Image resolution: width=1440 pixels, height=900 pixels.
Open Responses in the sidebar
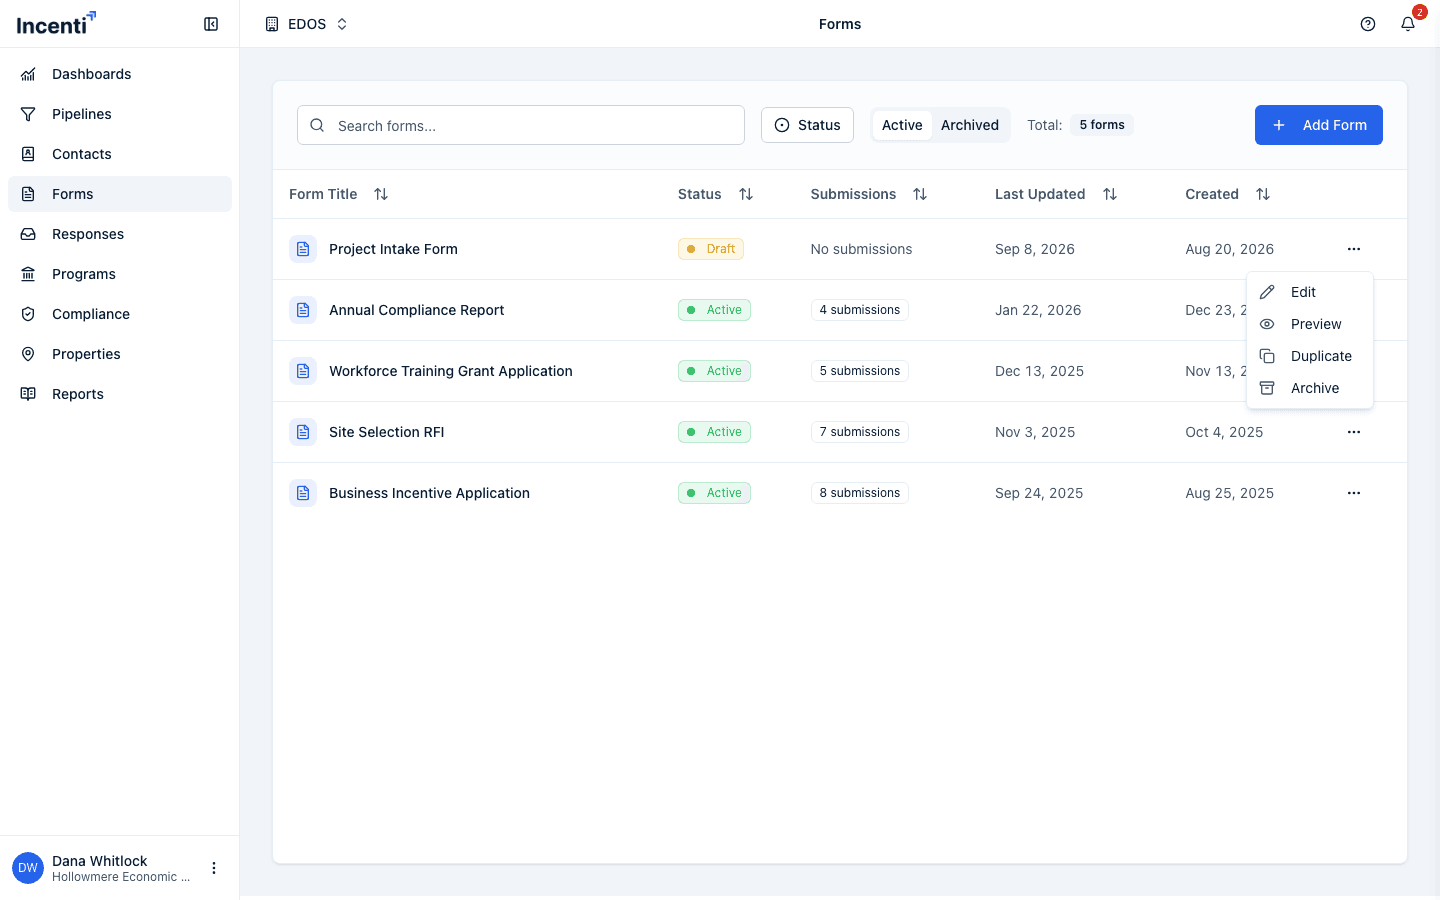coord(120,234)
